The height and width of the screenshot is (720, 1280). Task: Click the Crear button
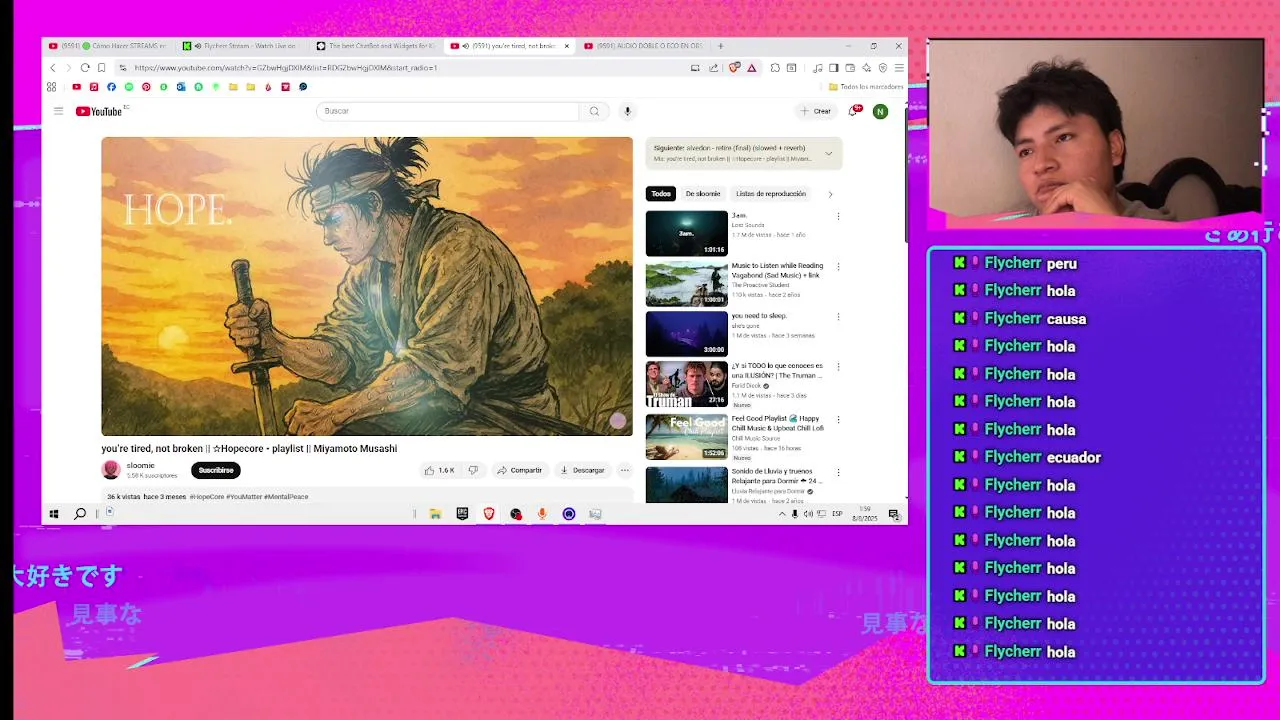pos(816,111)
